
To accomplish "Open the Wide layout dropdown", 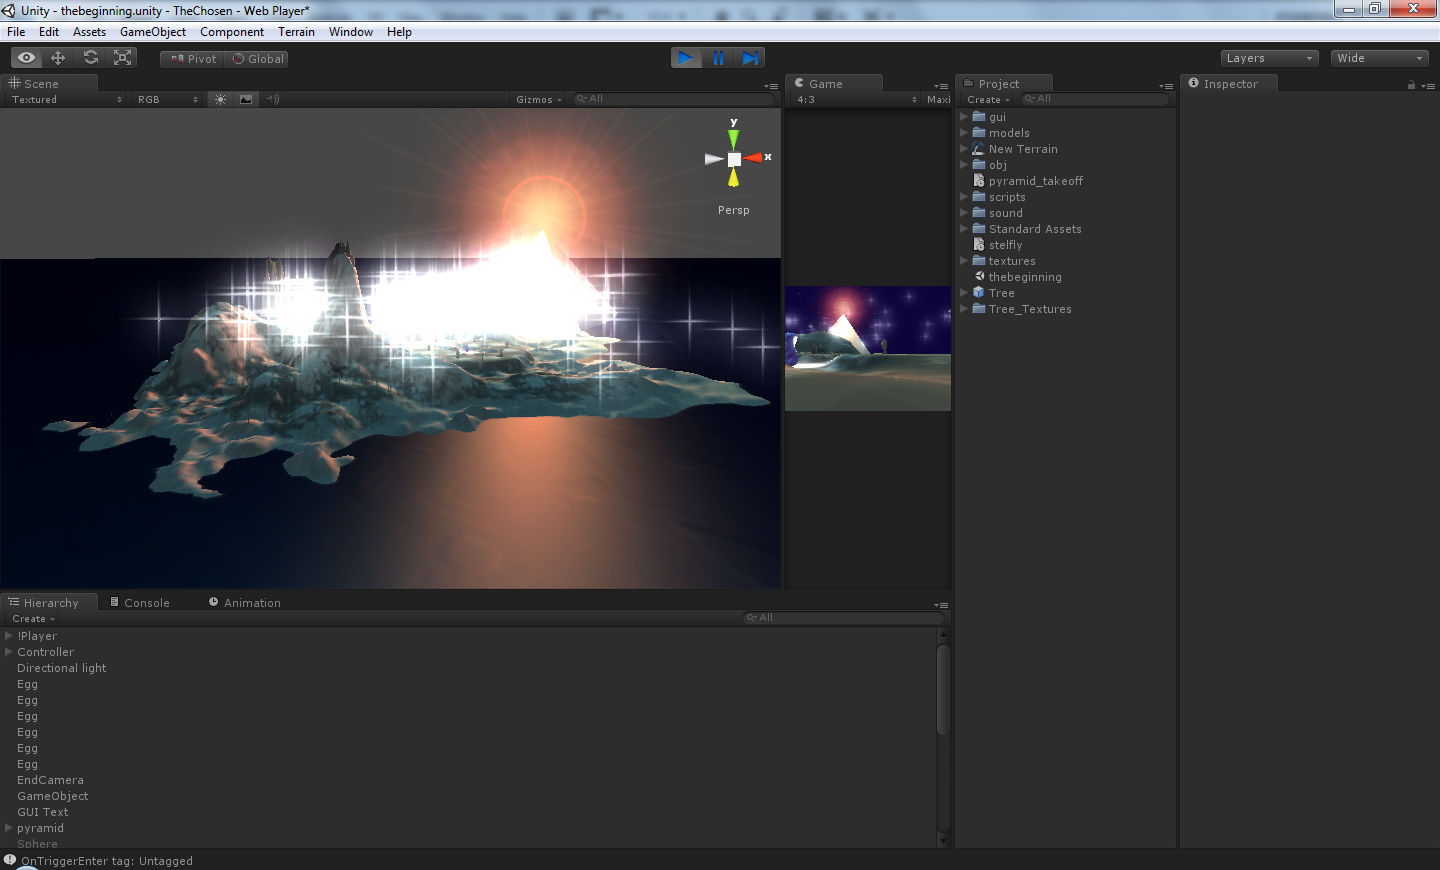I will tap(1379, 58).
